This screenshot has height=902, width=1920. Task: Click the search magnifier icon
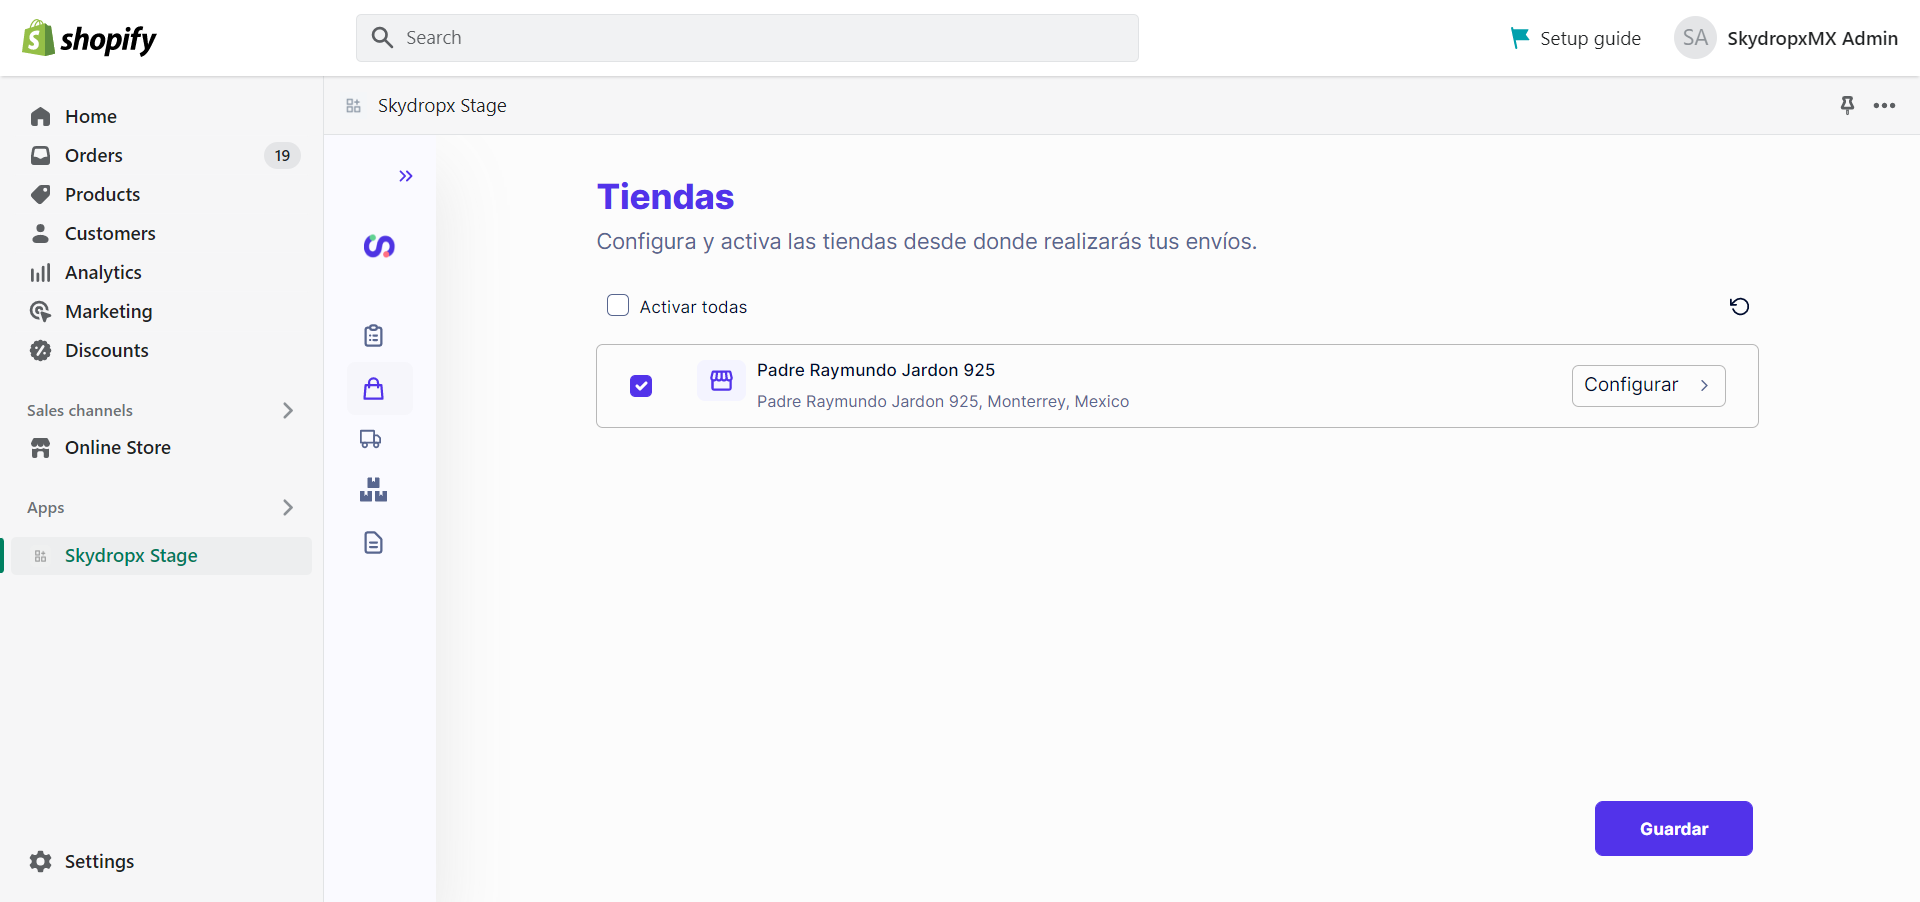point(382,38)
